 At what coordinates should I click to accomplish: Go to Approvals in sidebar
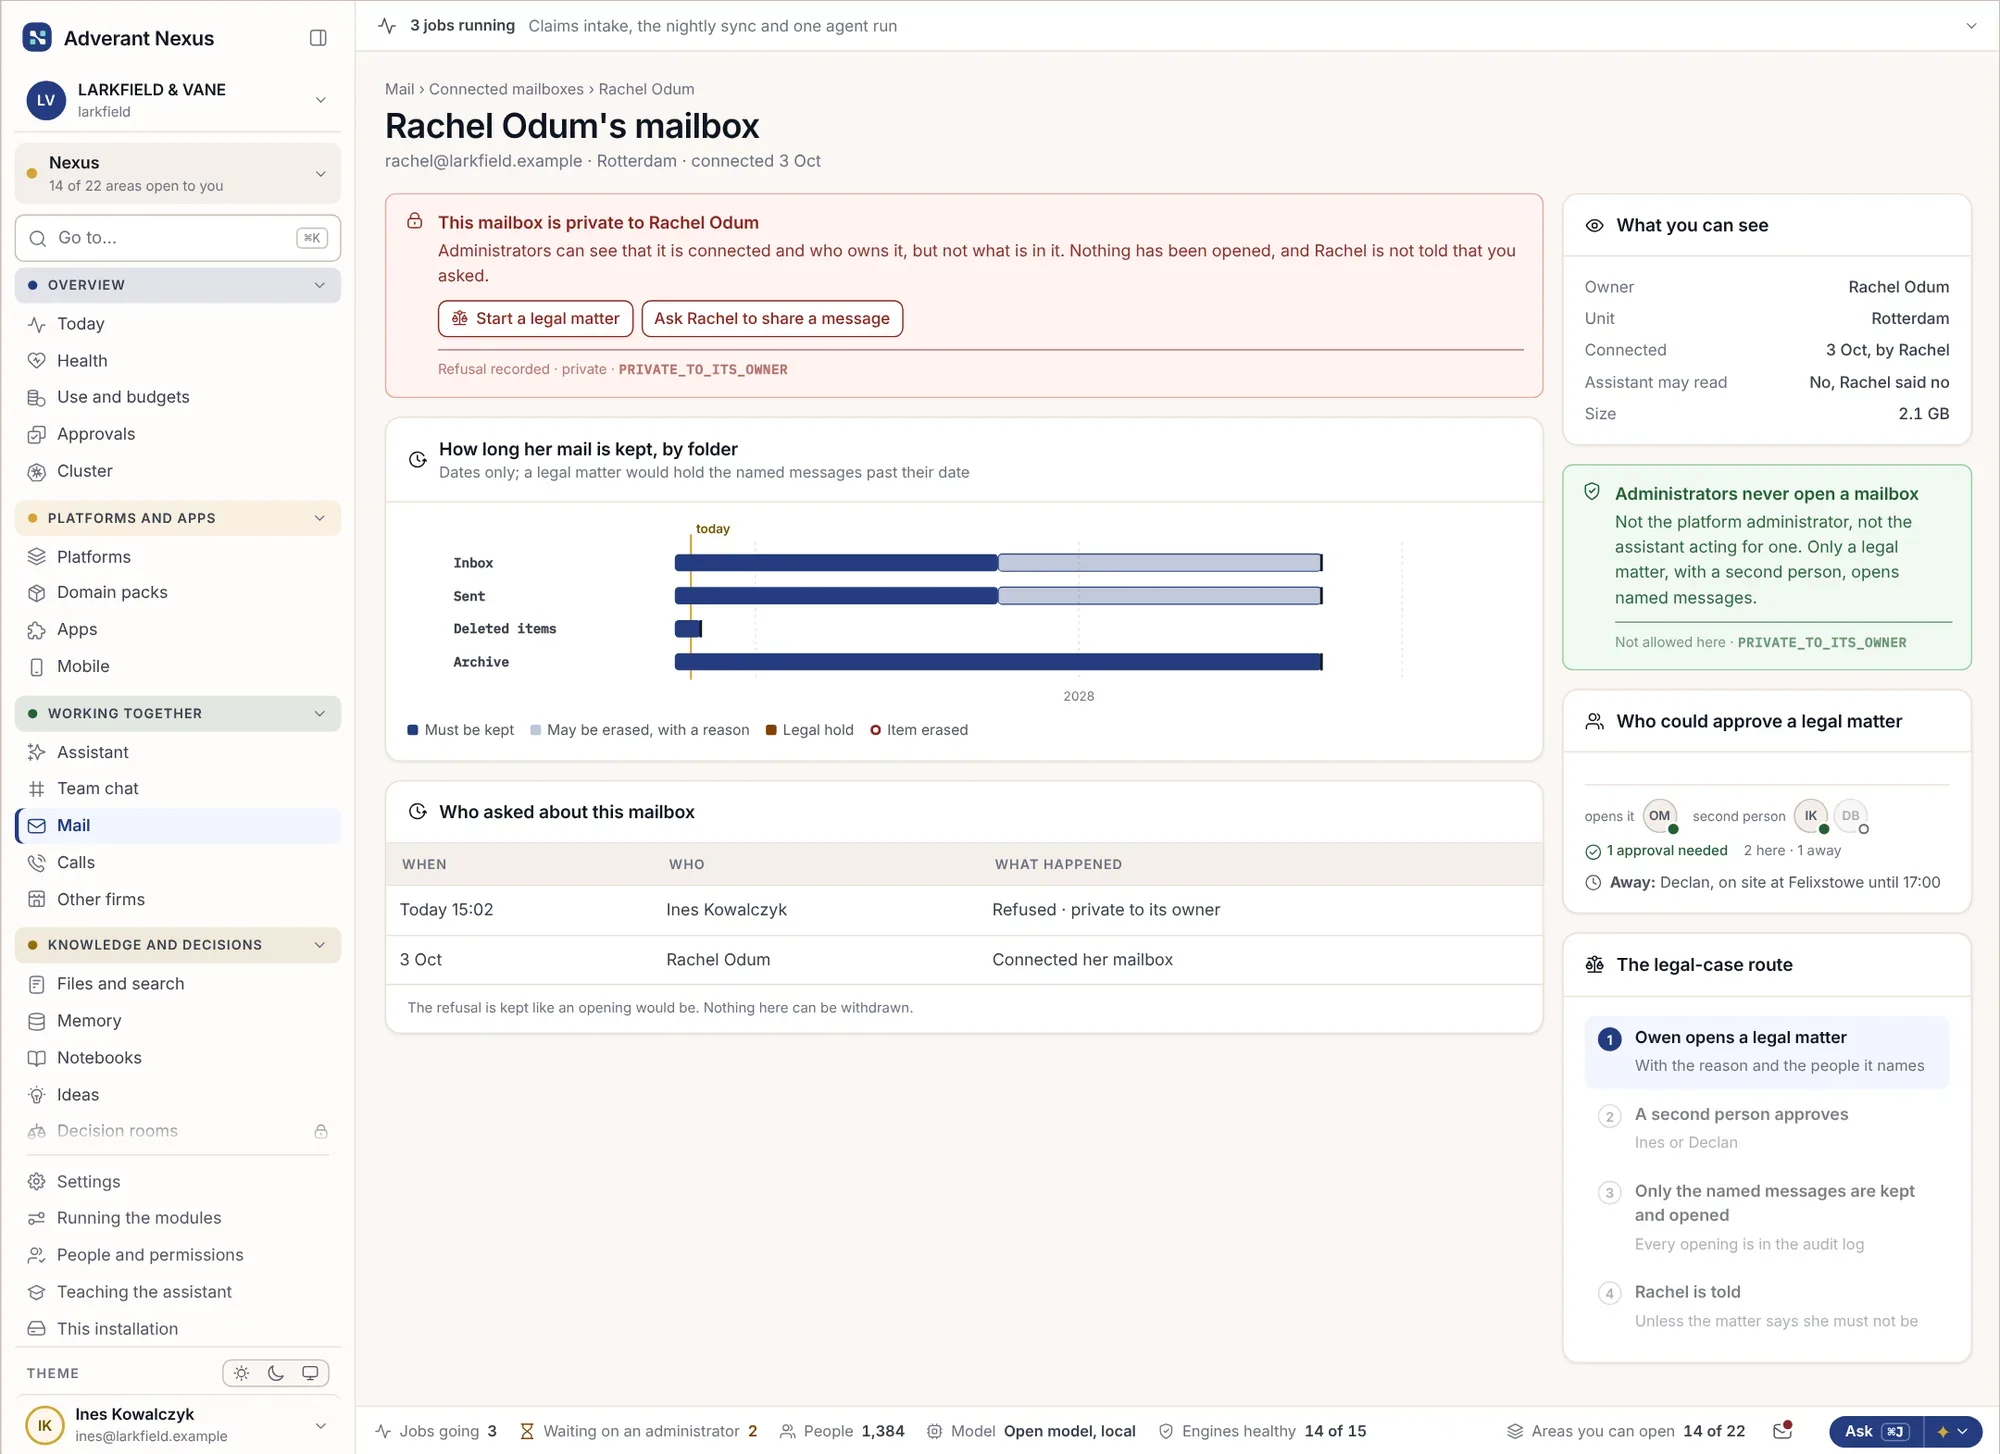178,434
